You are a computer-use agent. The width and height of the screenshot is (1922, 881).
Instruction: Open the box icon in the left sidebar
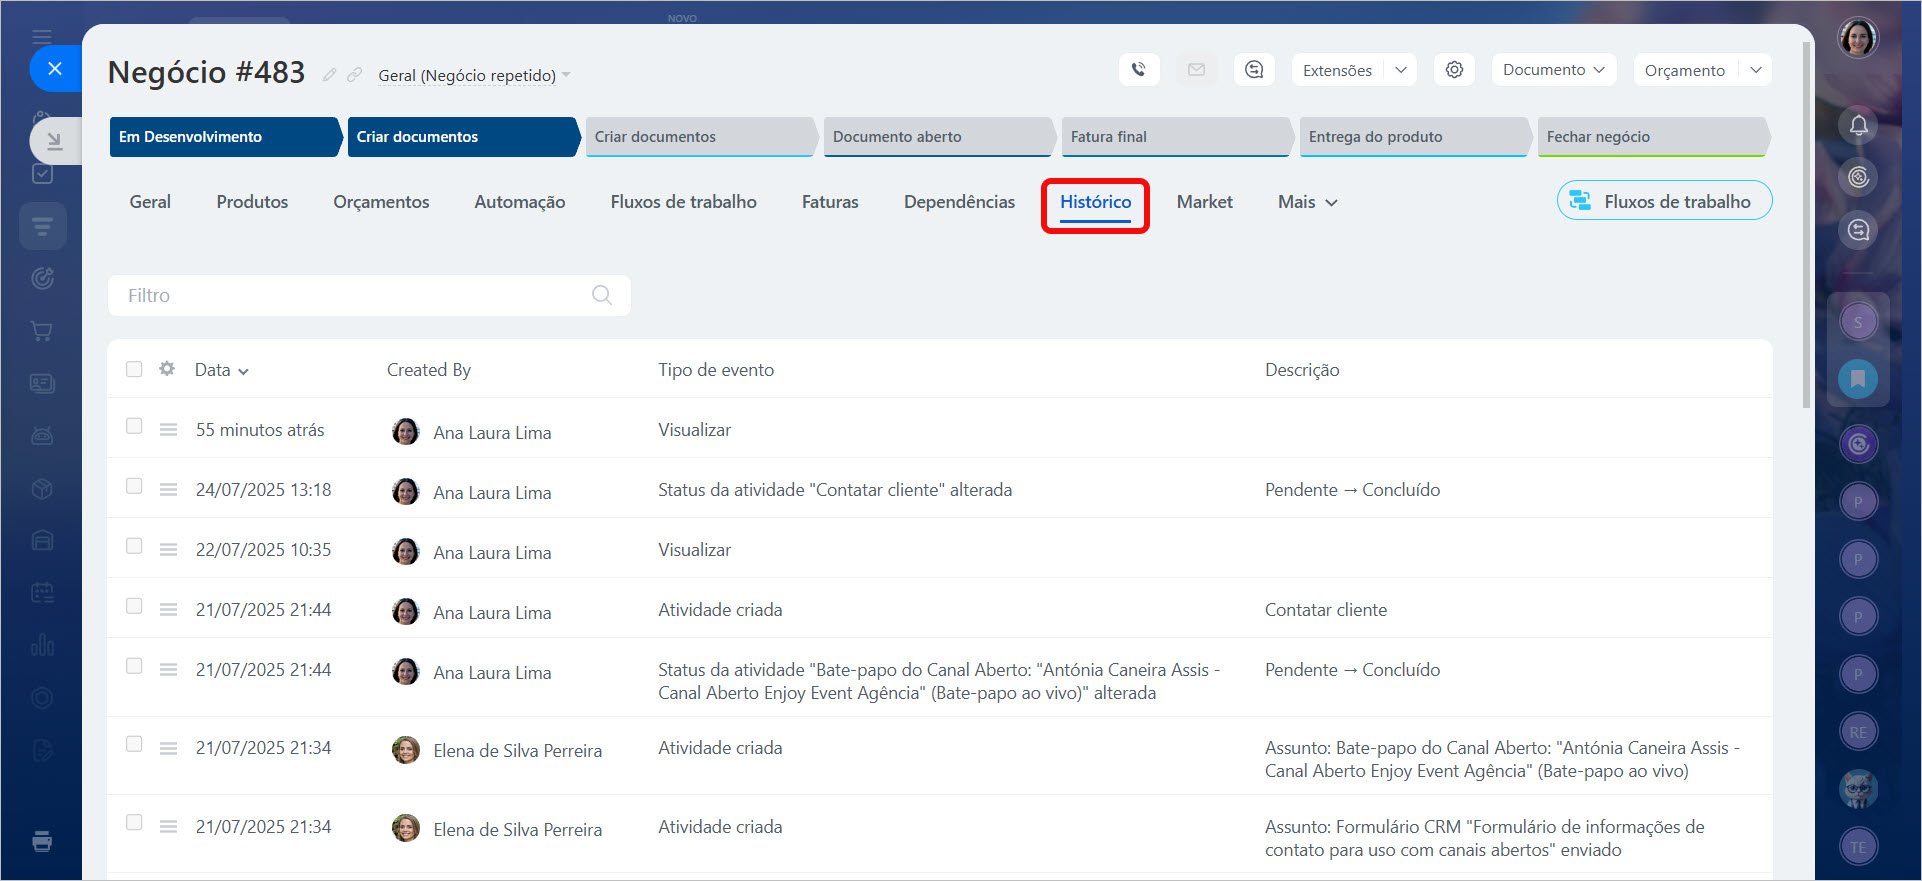[42, 488]
